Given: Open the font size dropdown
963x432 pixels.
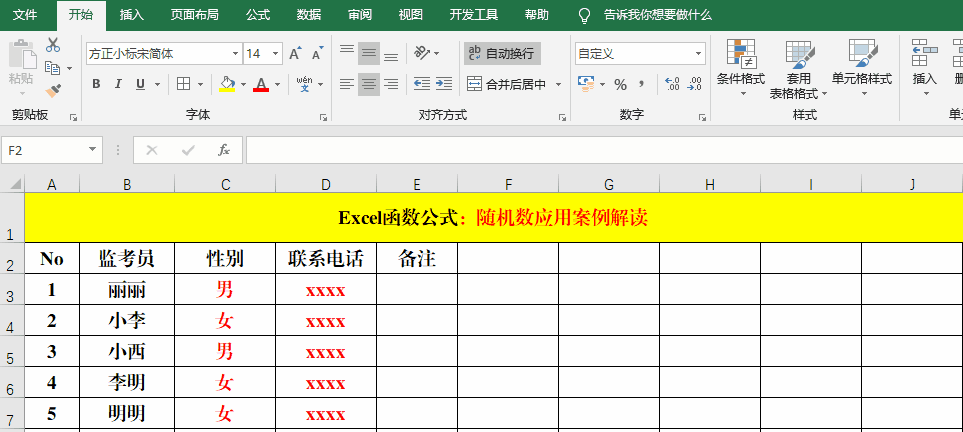Looking at the screenshot, I should [x=276, y=54].
